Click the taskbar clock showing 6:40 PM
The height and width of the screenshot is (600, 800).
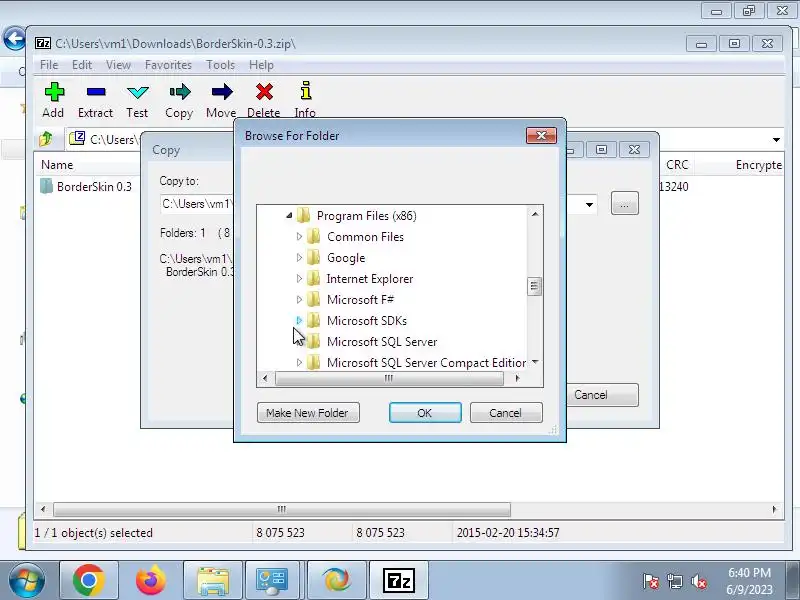[x=749, y=581]
